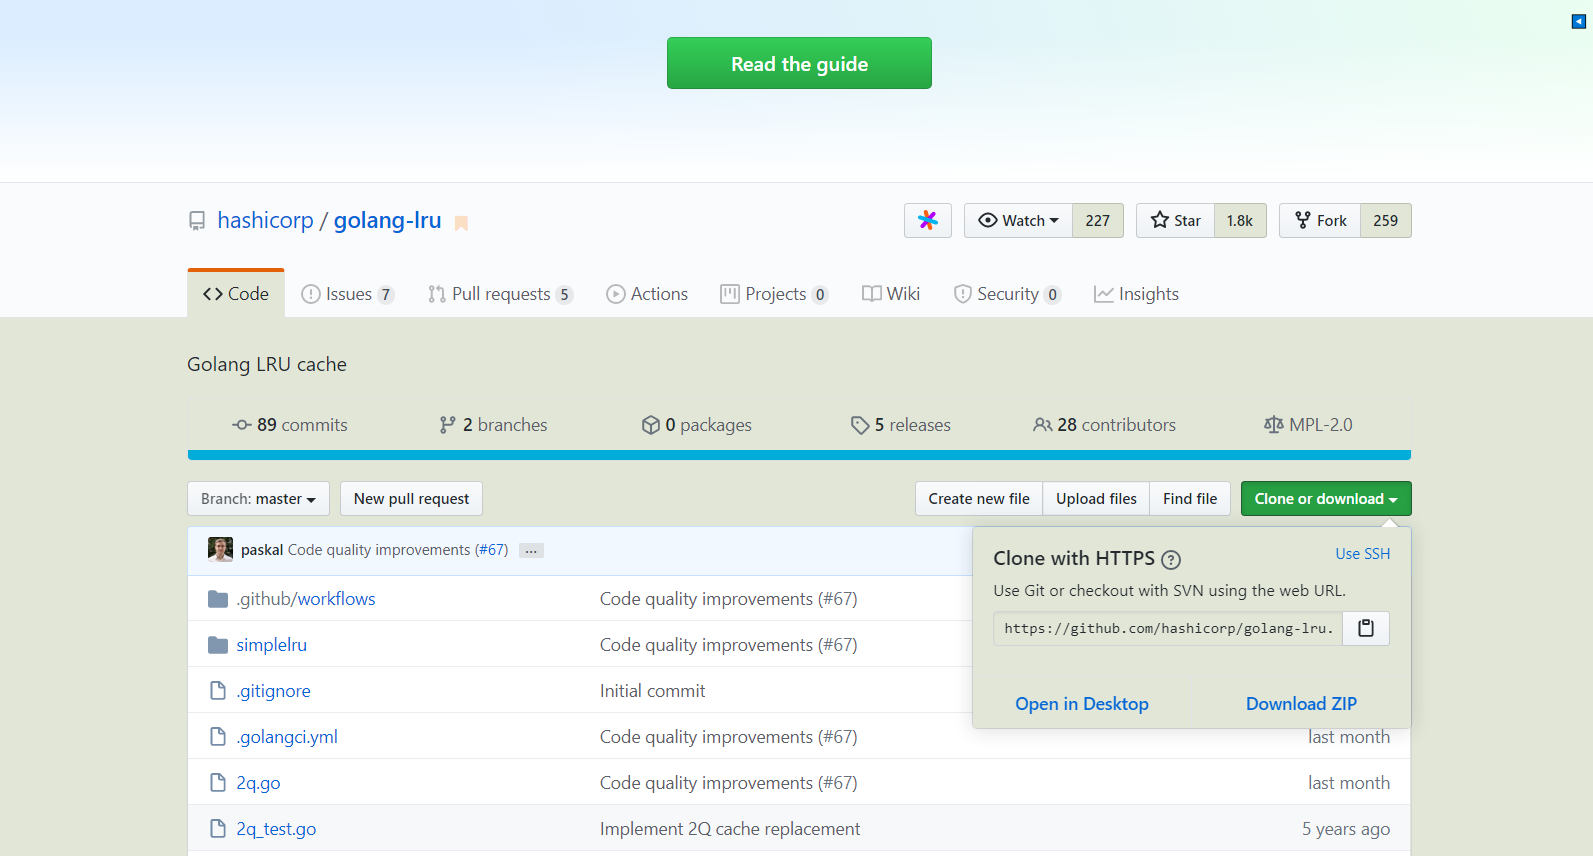Image resolution: width=1593 pixels, height=856 pixels.
Task: Click the HTTPS help question mark icon
Action: (1171, 560)
